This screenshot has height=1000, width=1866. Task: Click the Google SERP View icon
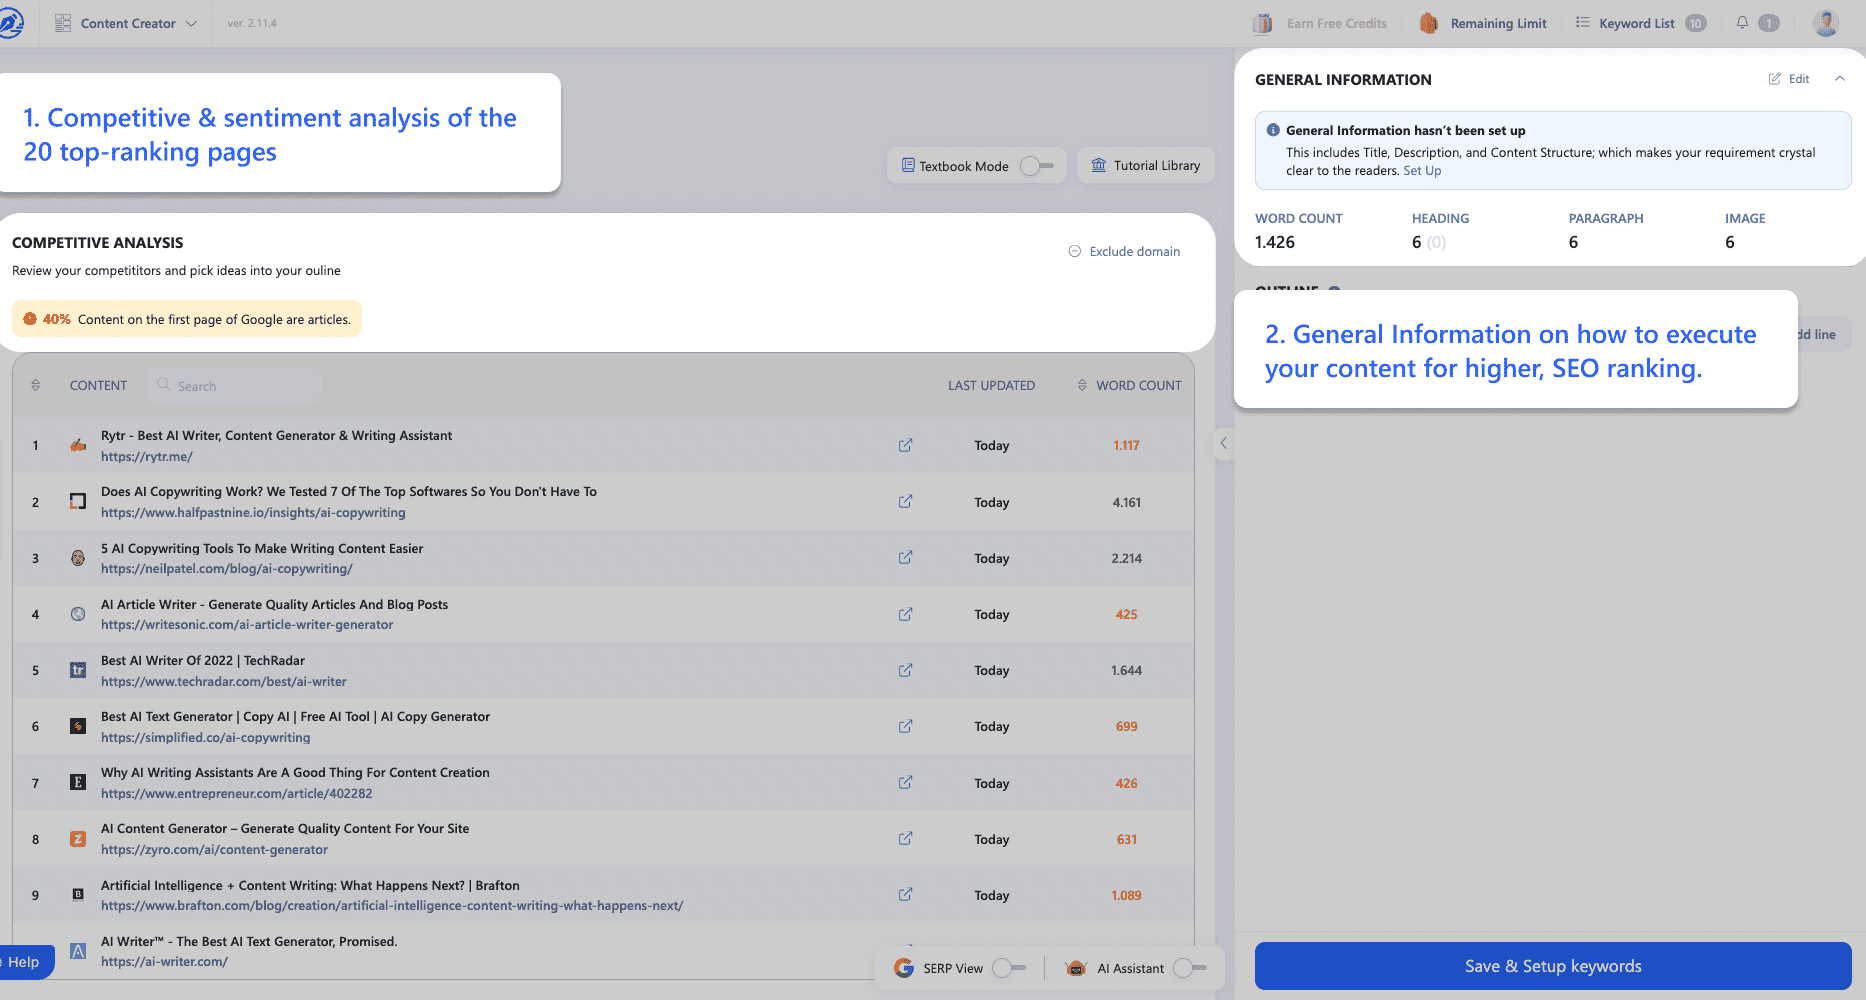pos(904,968)
